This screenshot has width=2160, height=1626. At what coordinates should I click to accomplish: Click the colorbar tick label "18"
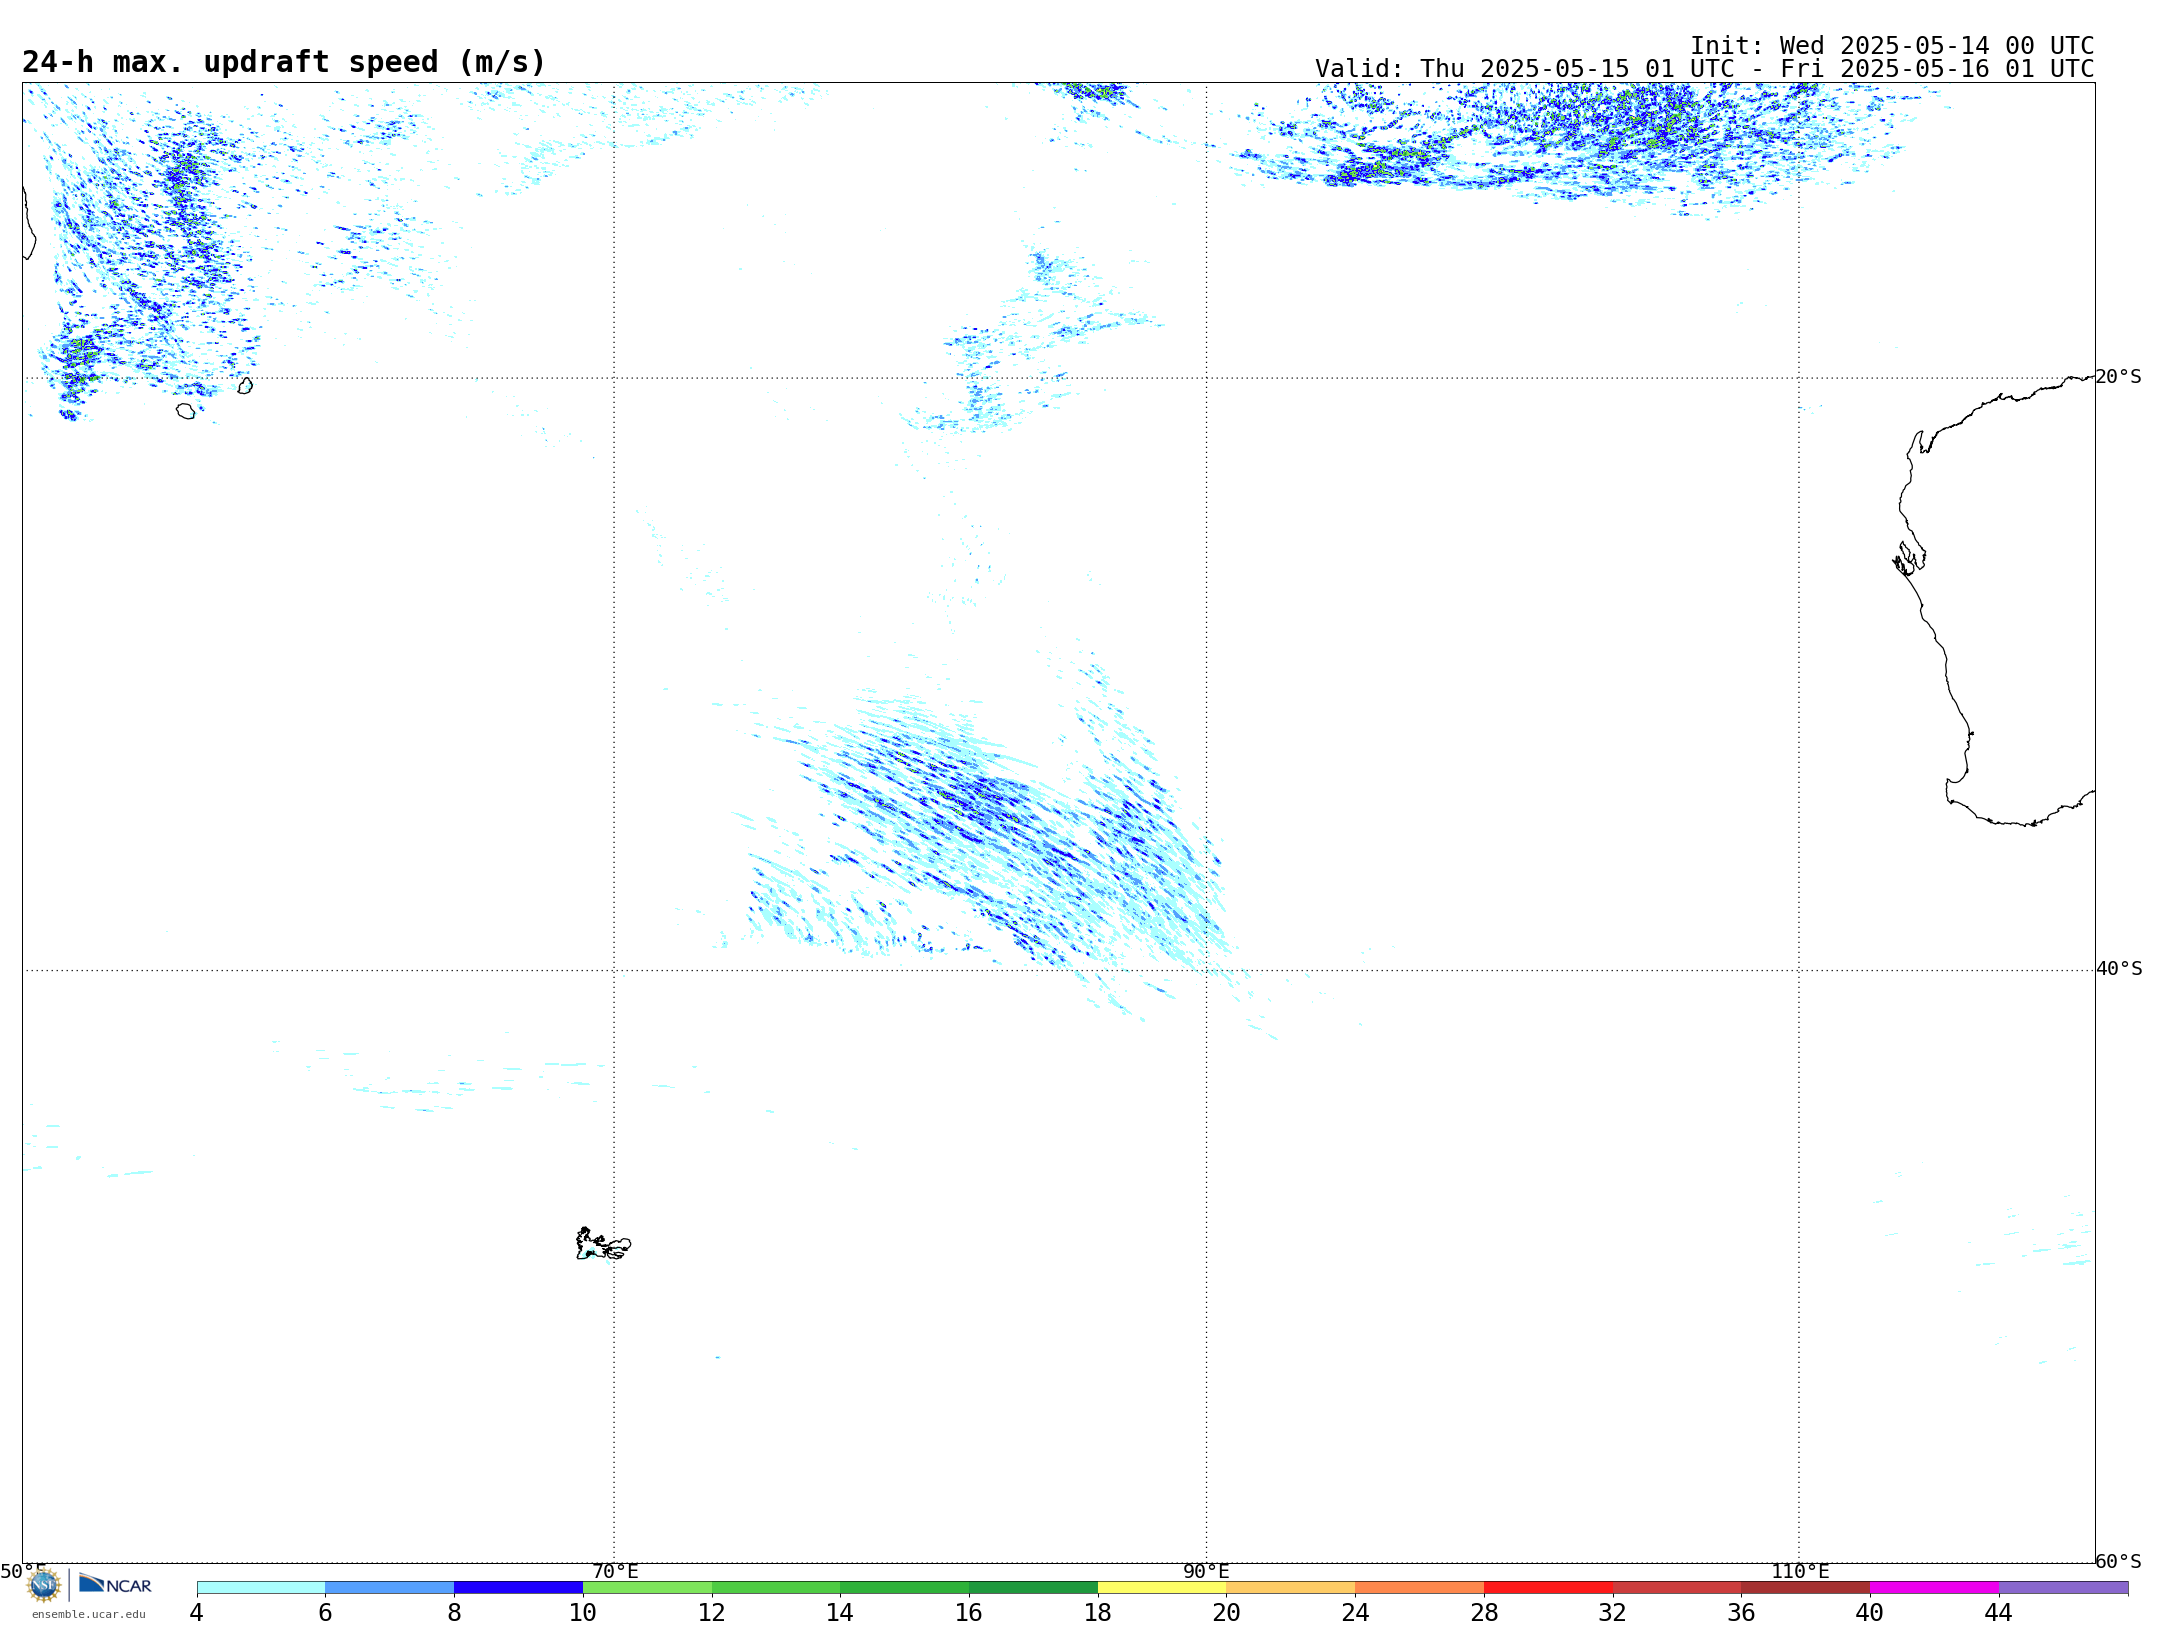[x=1098, y=1613]
